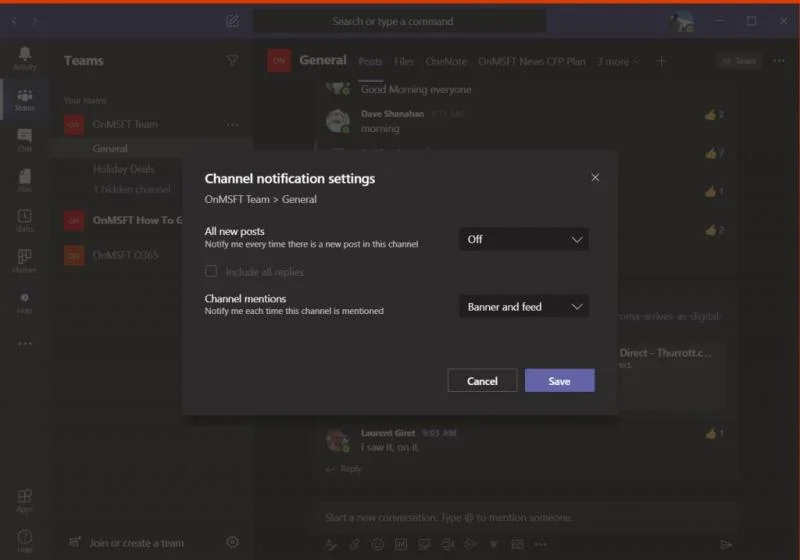The width and height of the screenshot is (800, 560).
Task: Go back with the left arrow
Action: (14, 21)
